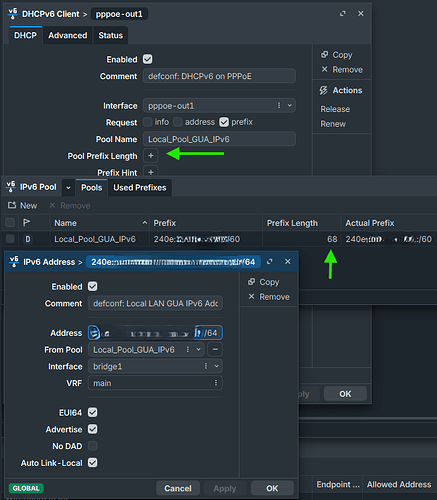
Task: Expand the Pool Prefix Length field
Action: [x=151, y=156]
